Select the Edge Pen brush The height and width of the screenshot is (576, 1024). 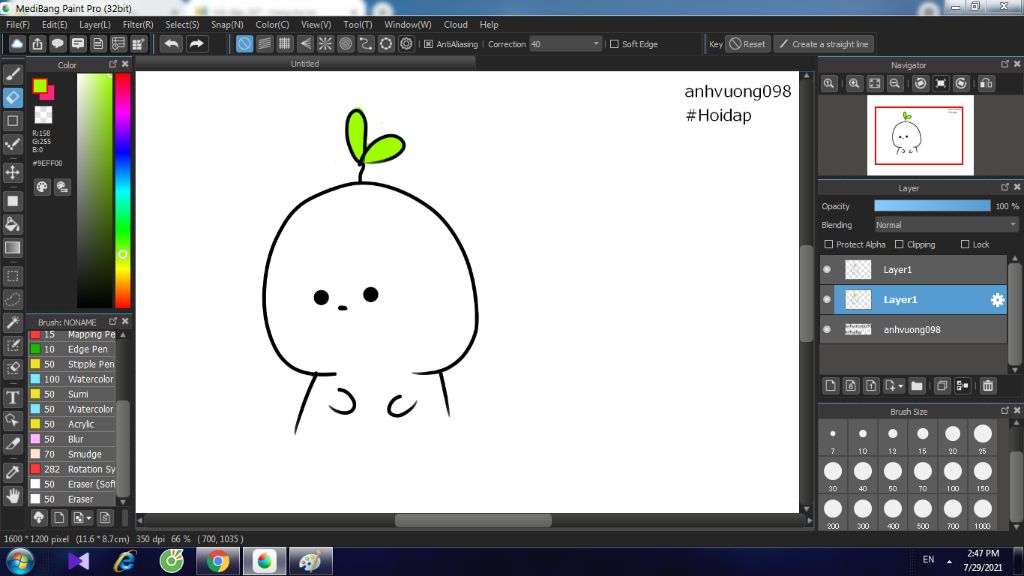click(72, 349)
